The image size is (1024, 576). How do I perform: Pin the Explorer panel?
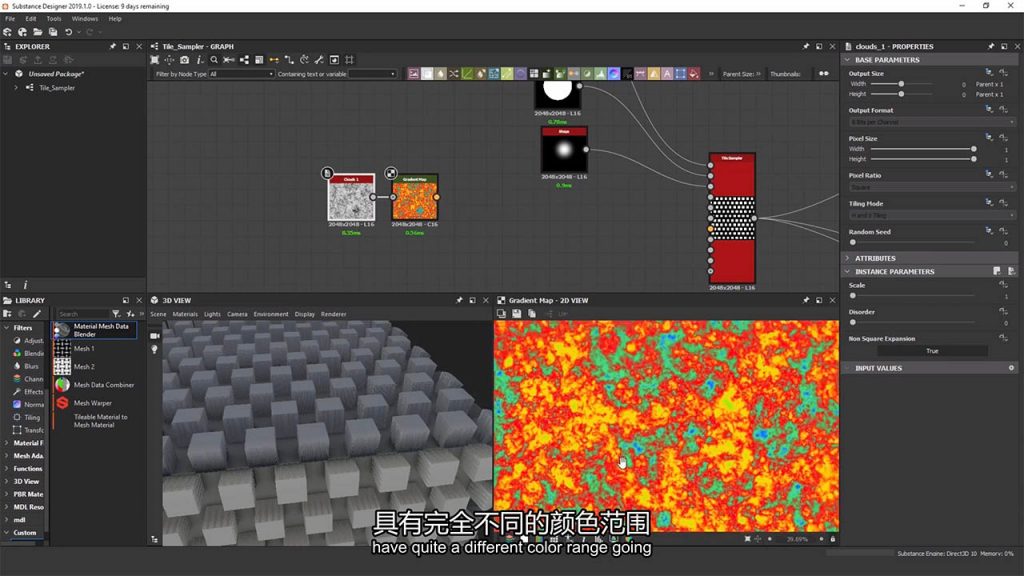112,46
